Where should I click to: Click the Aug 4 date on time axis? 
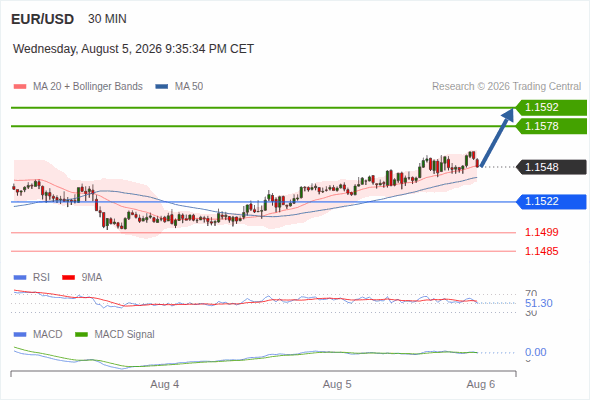(165, 384)
